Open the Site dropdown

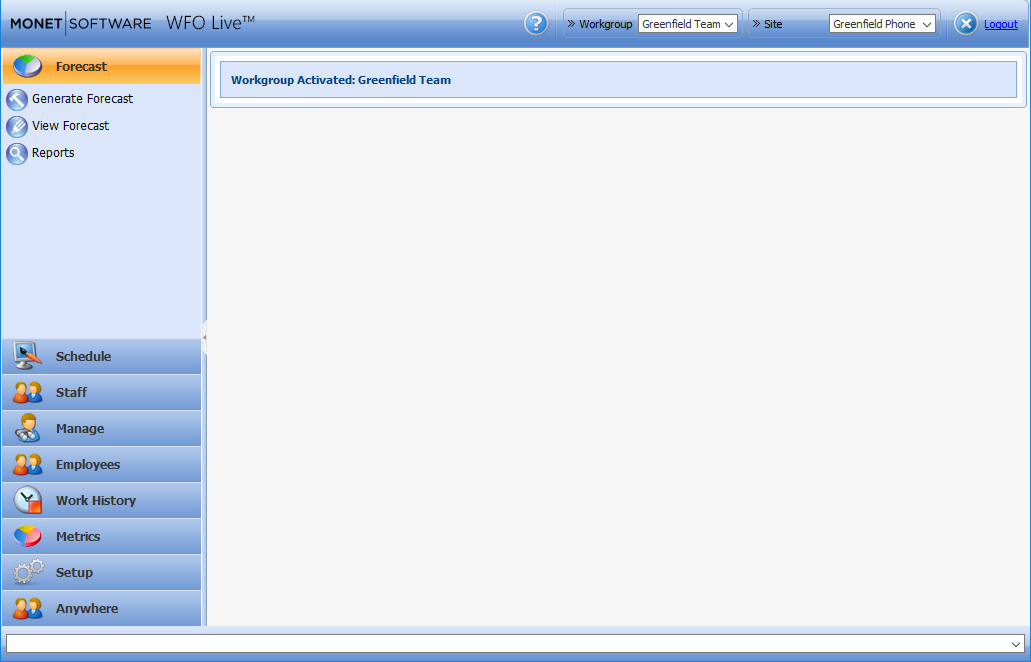click(881, 24)
